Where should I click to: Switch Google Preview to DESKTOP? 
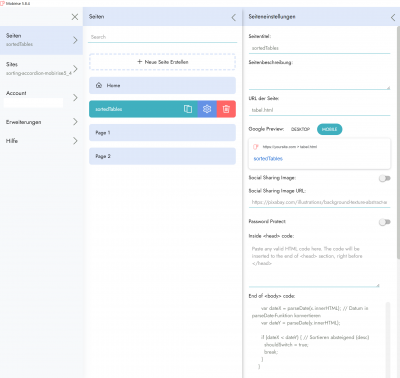[x=300, y=129]
